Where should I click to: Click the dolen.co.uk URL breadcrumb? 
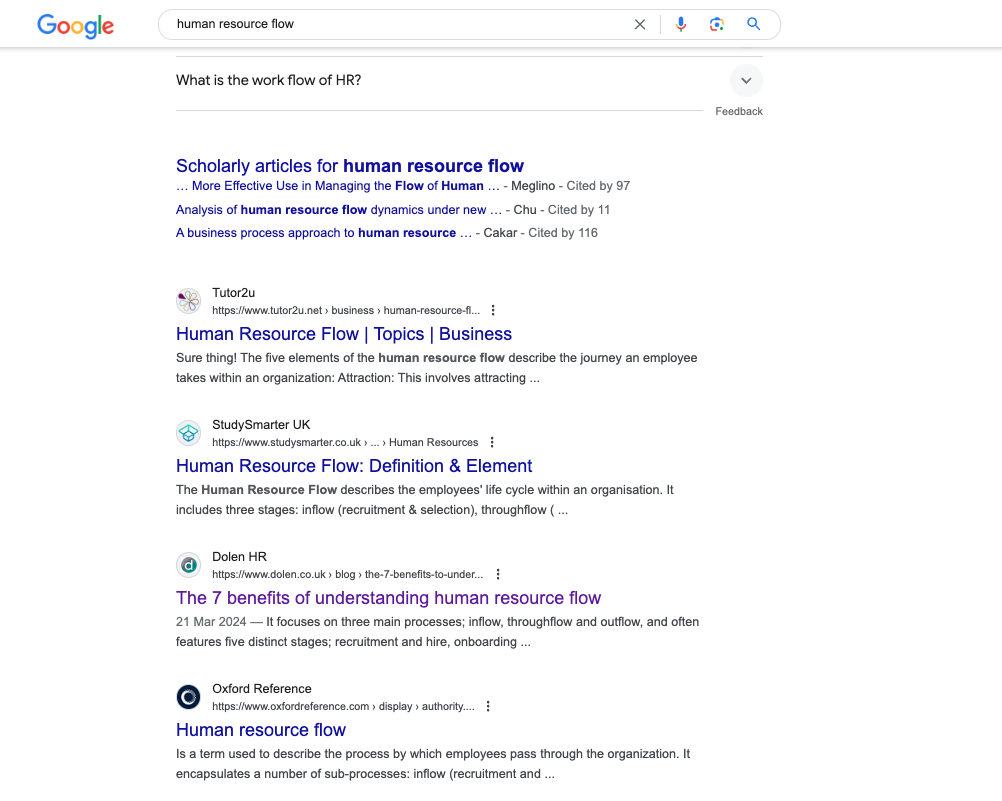pyautogui.click(x=348, y=575)
